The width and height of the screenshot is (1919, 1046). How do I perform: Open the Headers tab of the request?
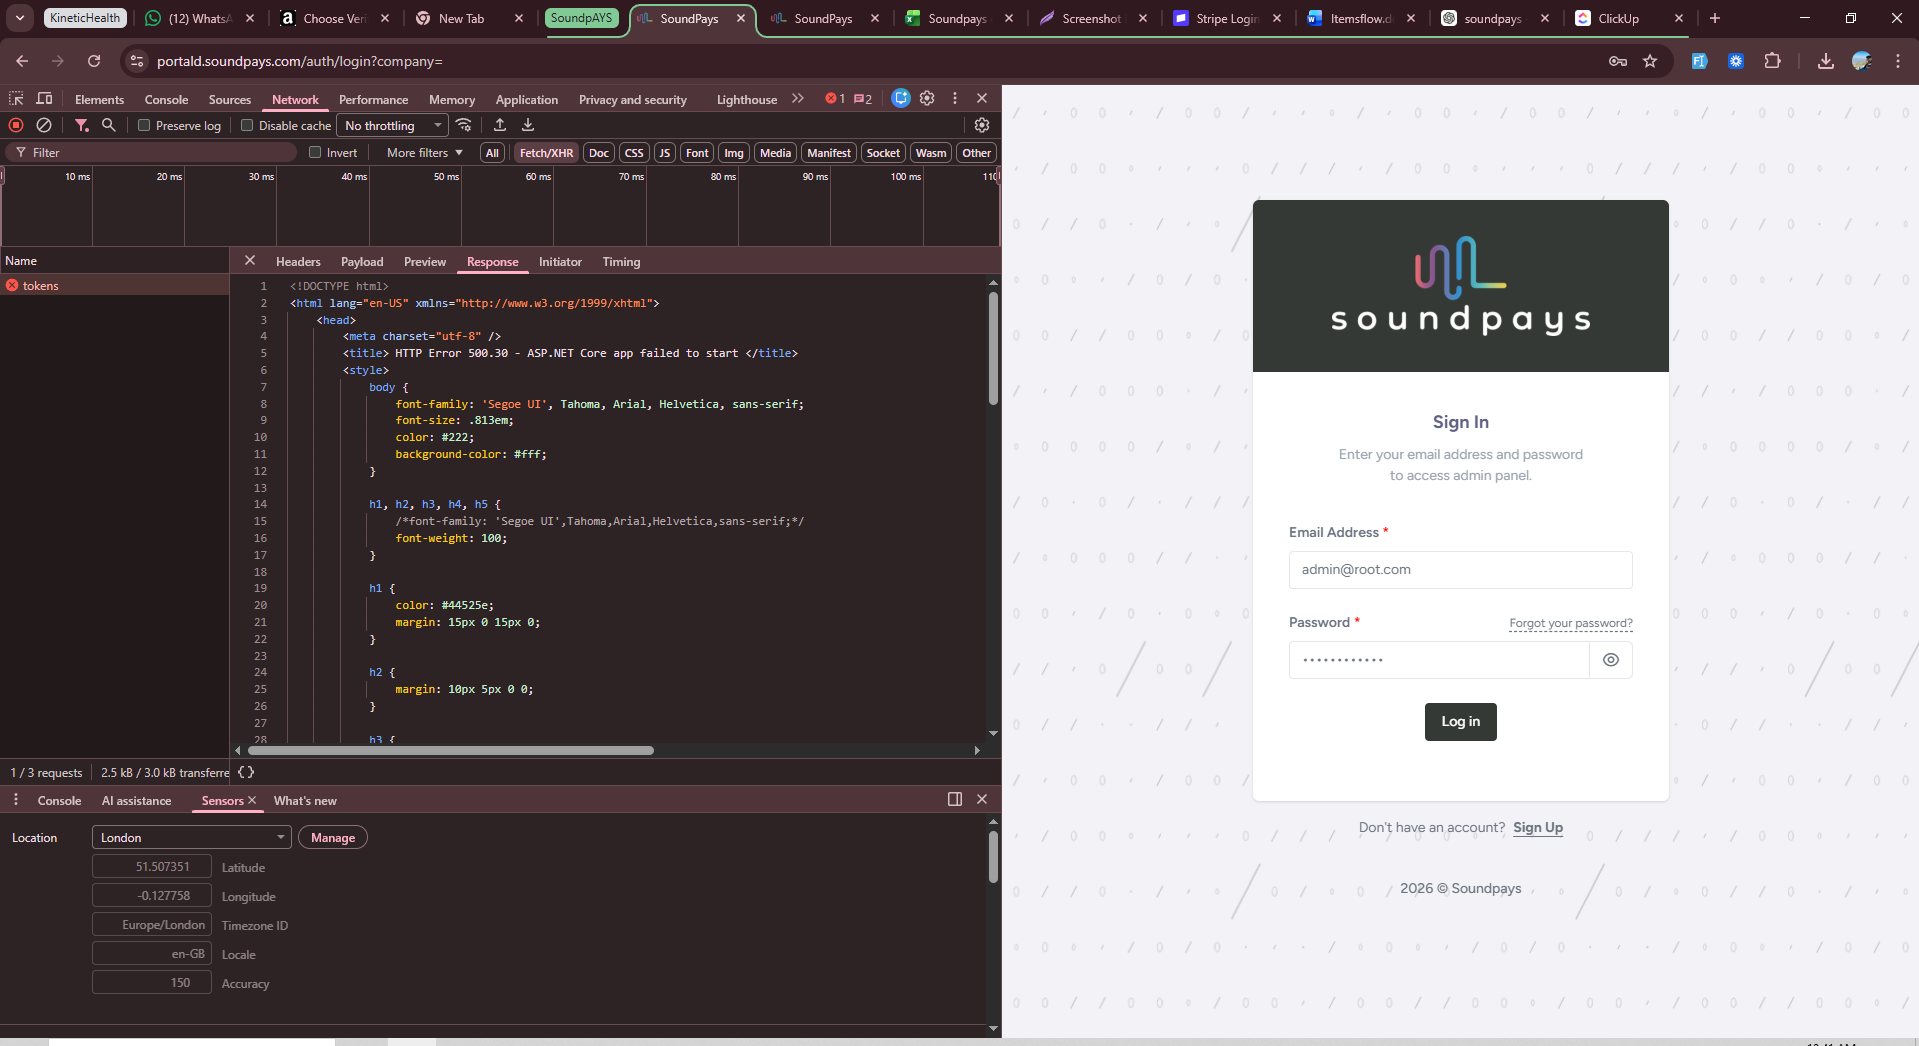(x=298, y=262)
